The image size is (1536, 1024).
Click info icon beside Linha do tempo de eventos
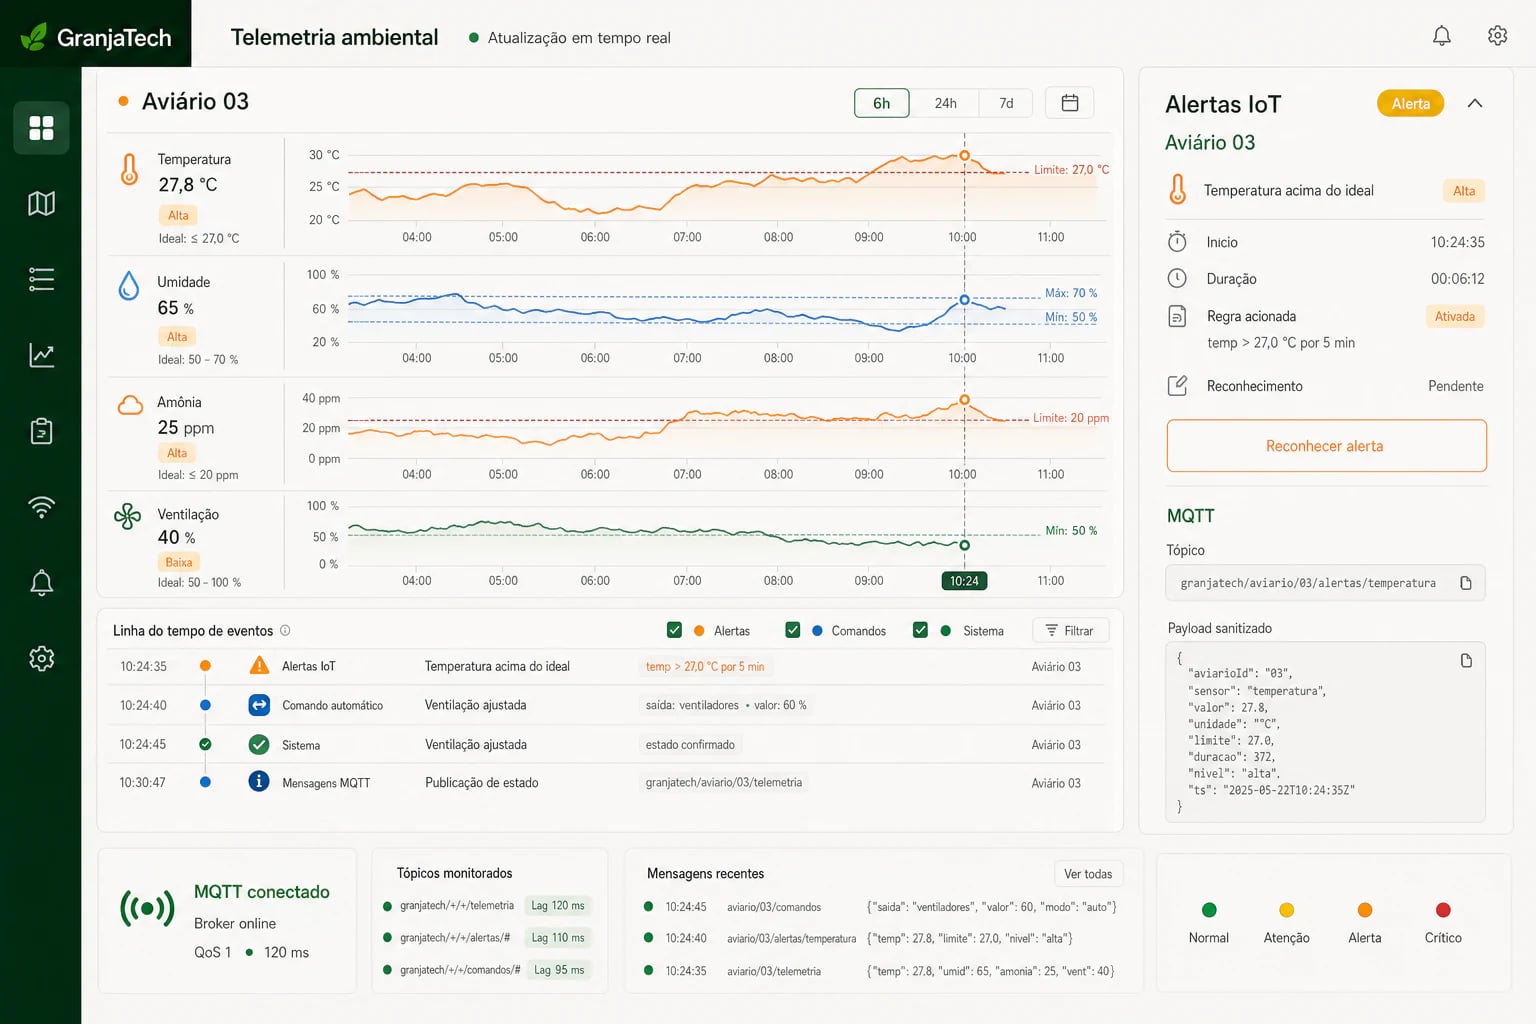pyautogui.click(x=285, y=630)
